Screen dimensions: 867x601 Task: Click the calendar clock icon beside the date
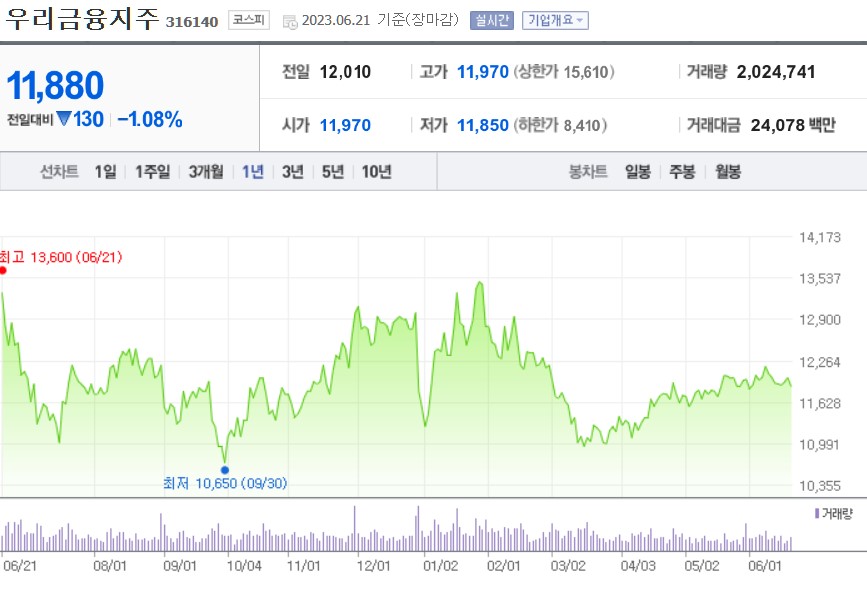pyautogui.click(x=290, y=22)
